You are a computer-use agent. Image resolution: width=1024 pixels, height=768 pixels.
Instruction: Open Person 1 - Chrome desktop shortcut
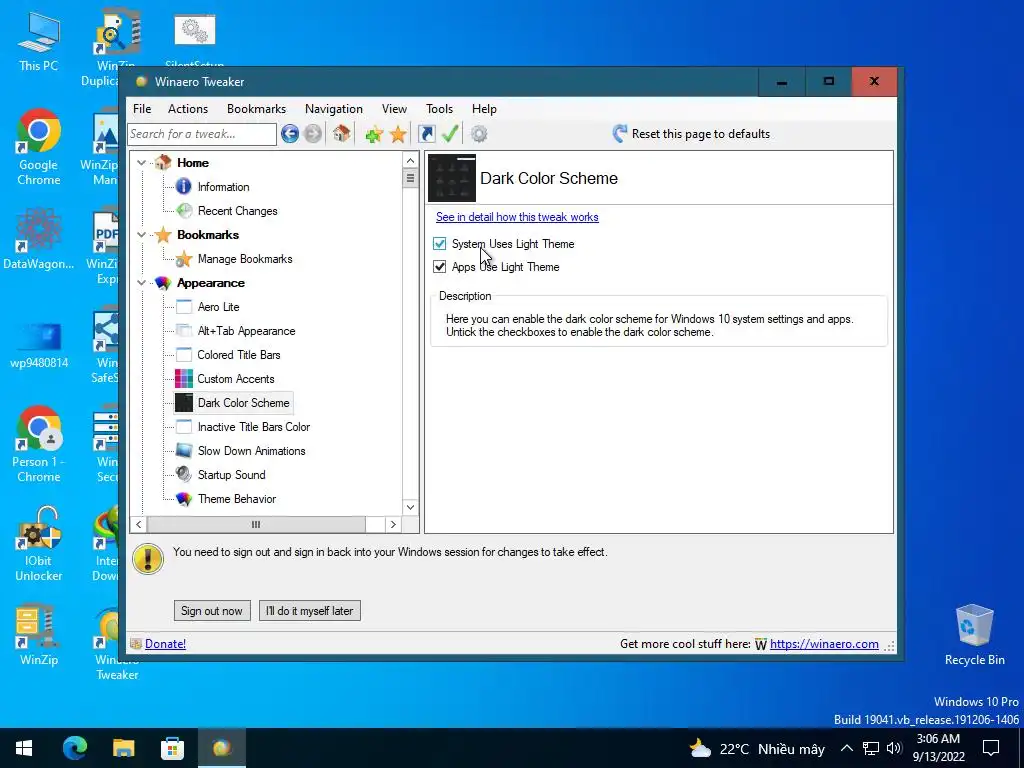click(39, 445)
